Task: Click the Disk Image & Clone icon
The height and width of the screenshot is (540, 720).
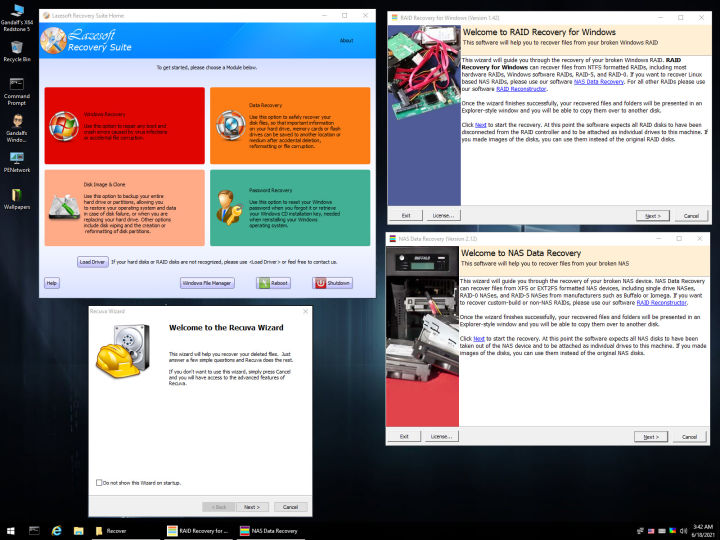Action: [x=64, y=207]
